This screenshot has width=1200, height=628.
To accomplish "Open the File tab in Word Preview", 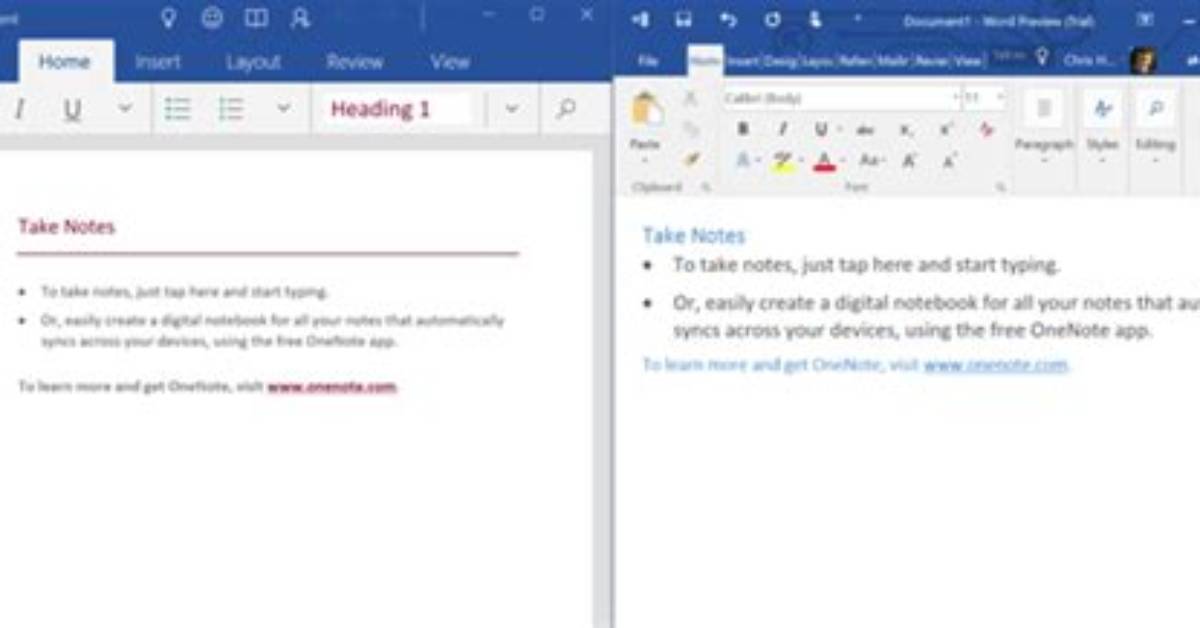I will click(648, 61).
